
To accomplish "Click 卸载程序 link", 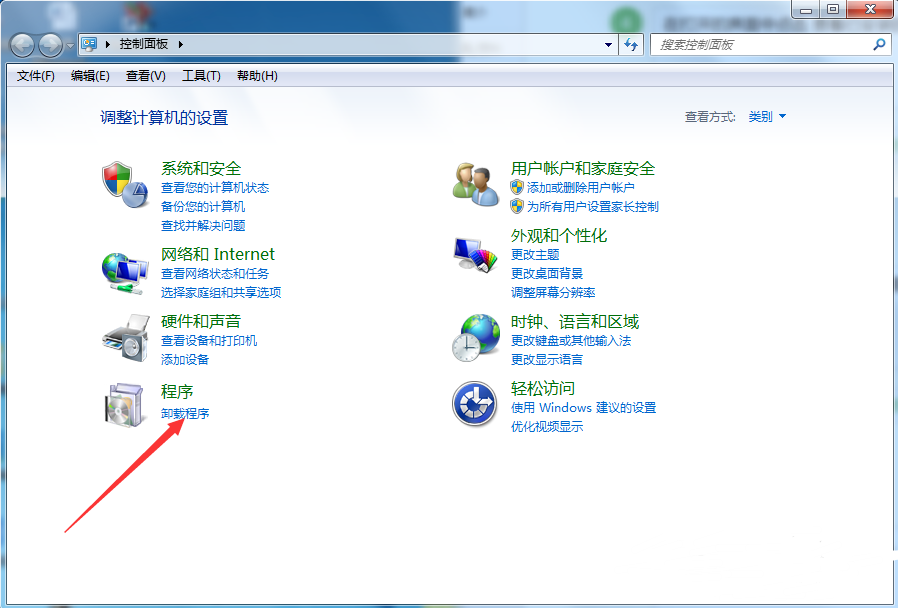I will pos(185,413).
